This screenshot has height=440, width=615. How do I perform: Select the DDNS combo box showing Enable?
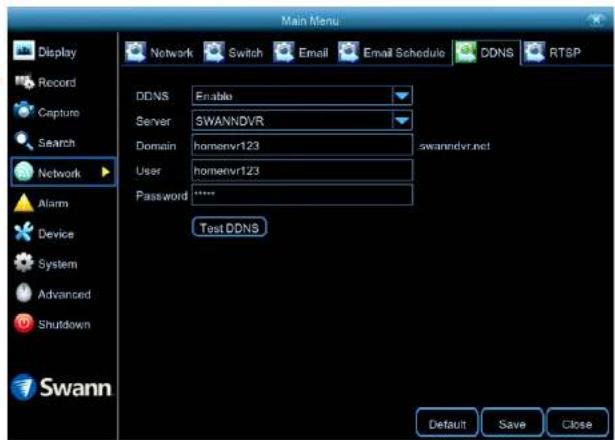302,96
